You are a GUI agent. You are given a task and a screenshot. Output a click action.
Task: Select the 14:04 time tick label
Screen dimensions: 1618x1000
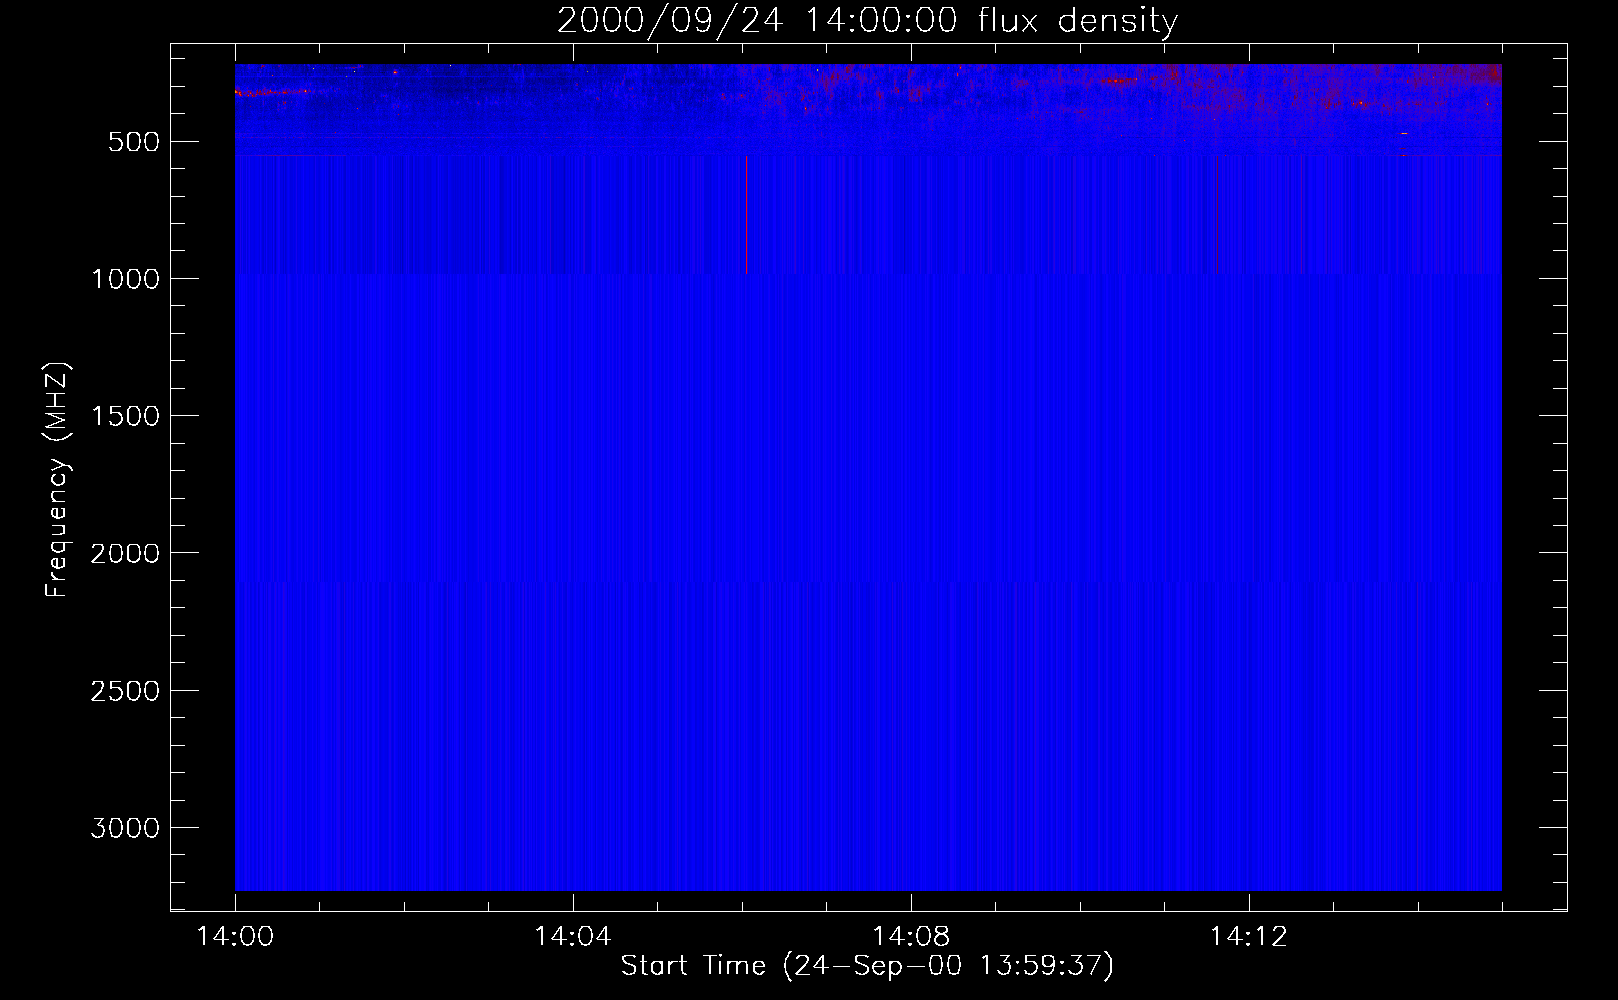pyautogui.click(x=572, y=937)
